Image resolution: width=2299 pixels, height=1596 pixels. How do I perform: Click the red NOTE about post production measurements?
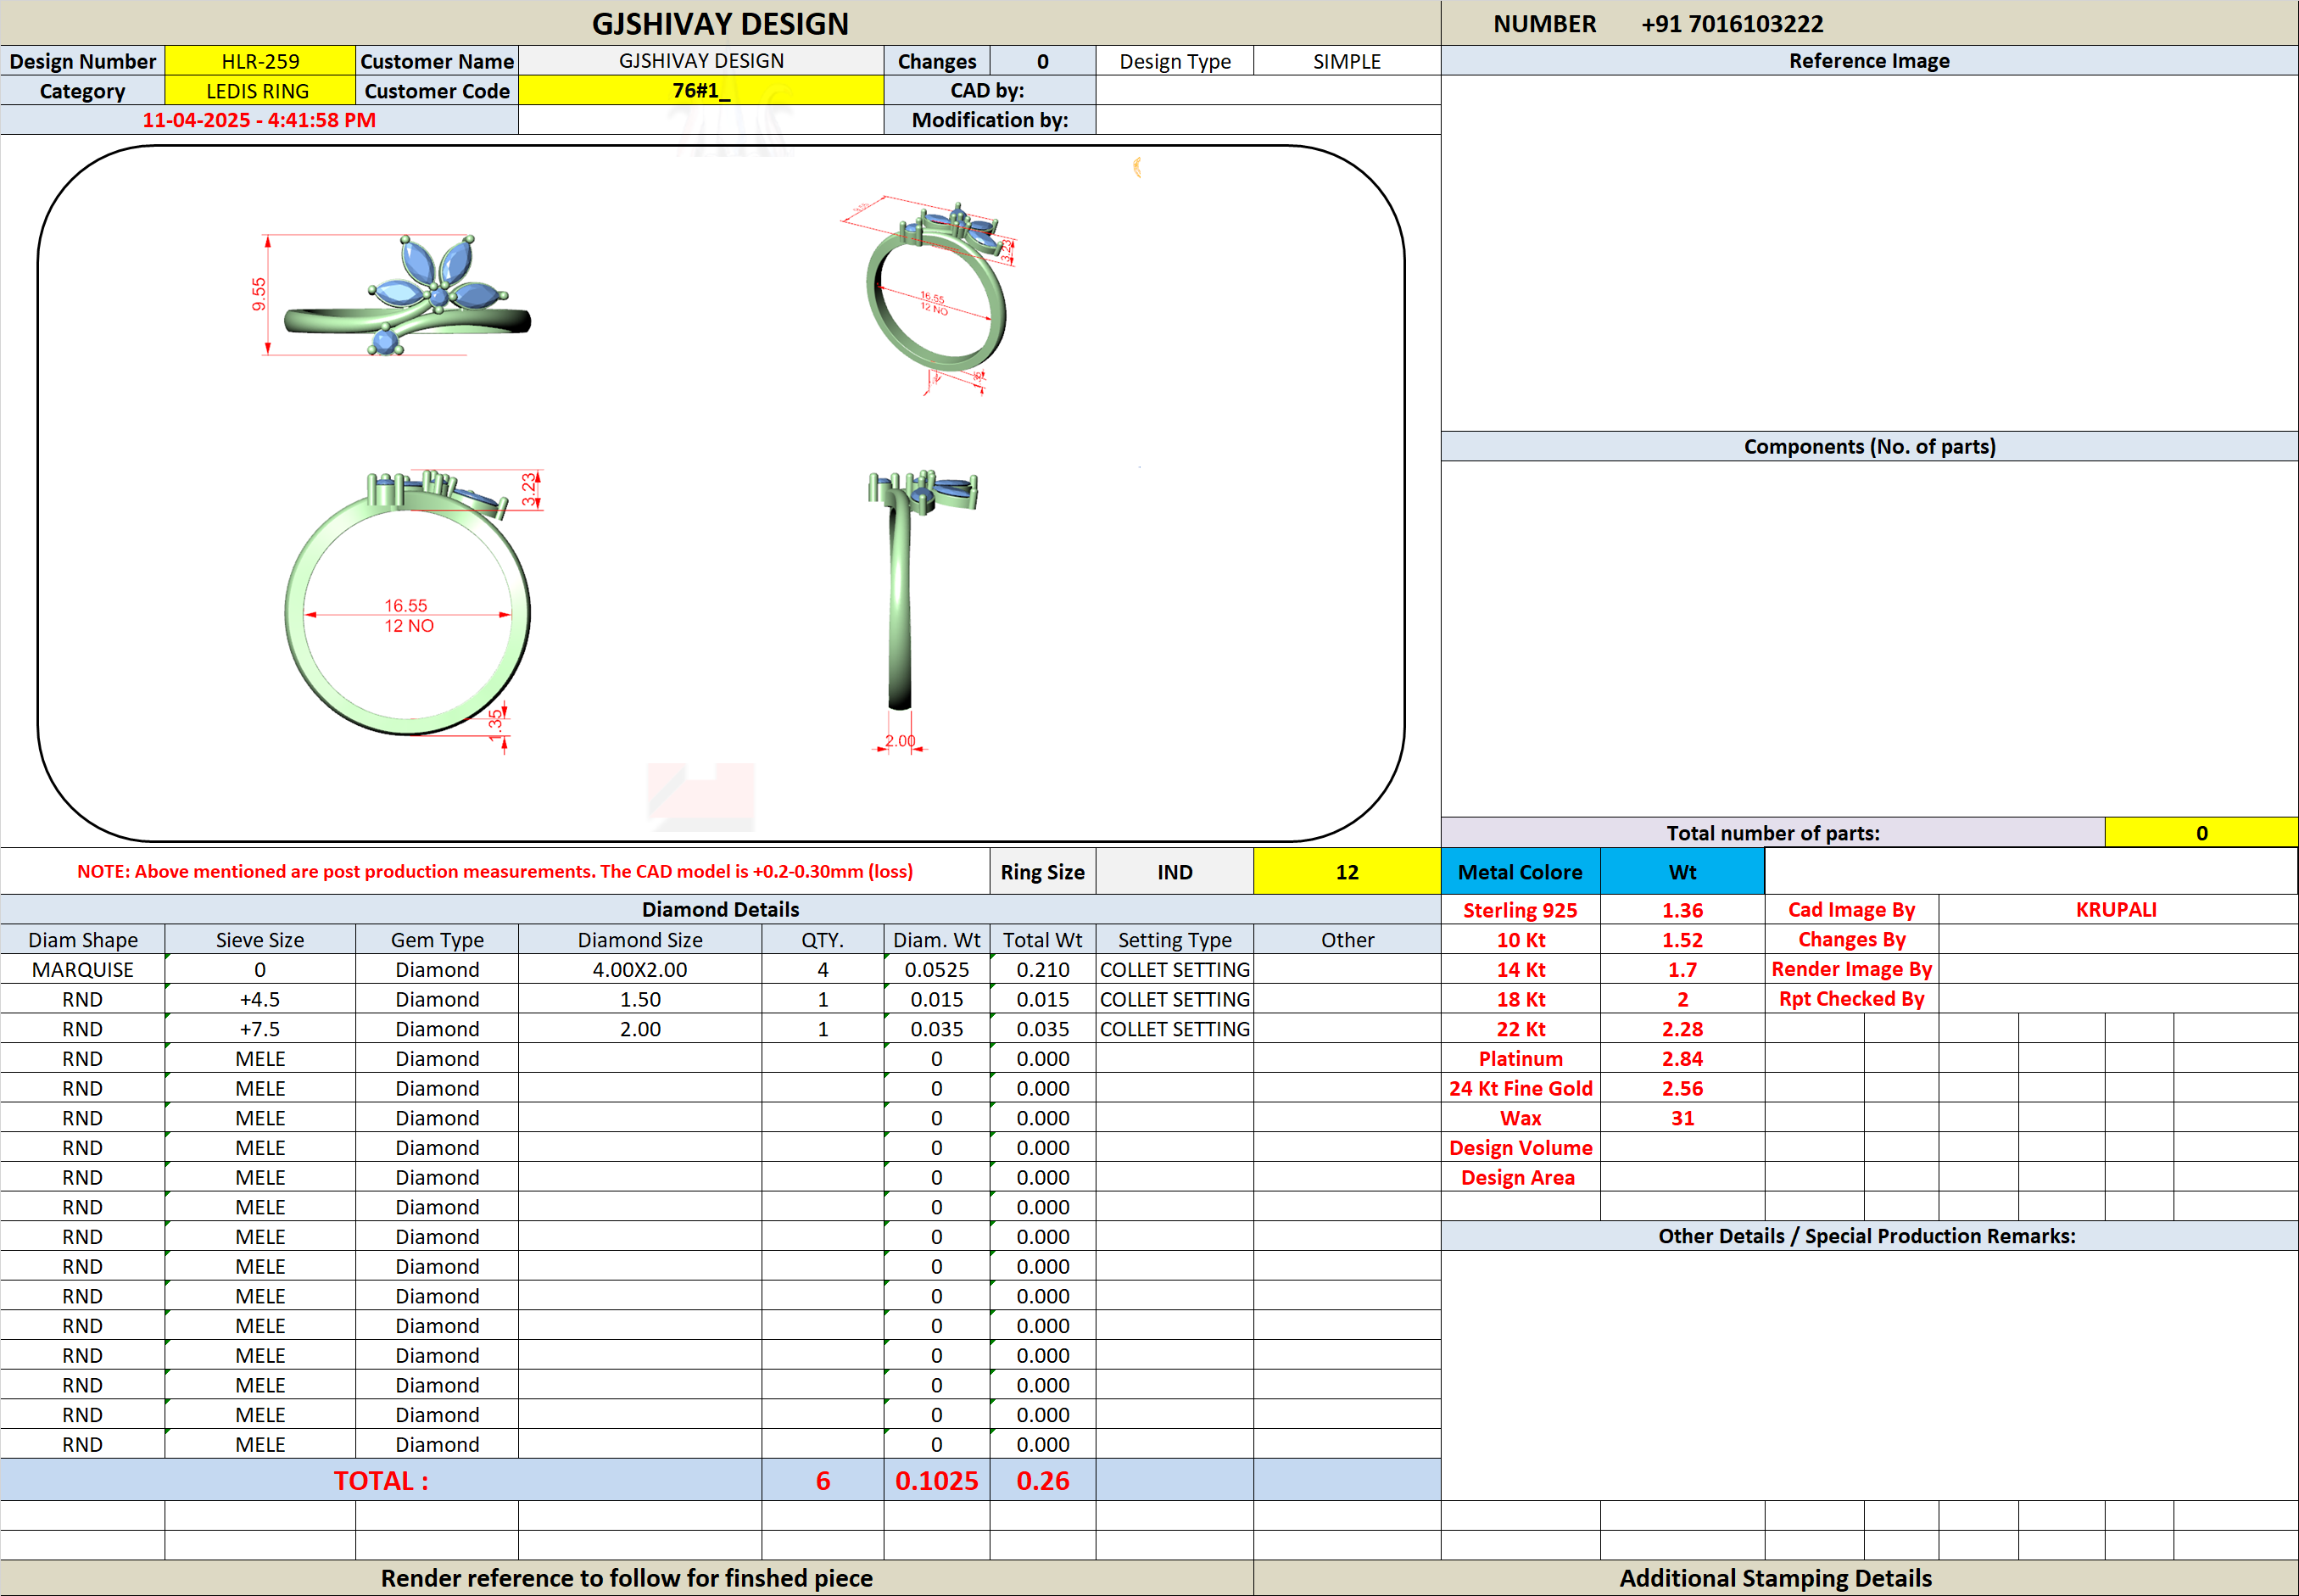coord(495,871)
